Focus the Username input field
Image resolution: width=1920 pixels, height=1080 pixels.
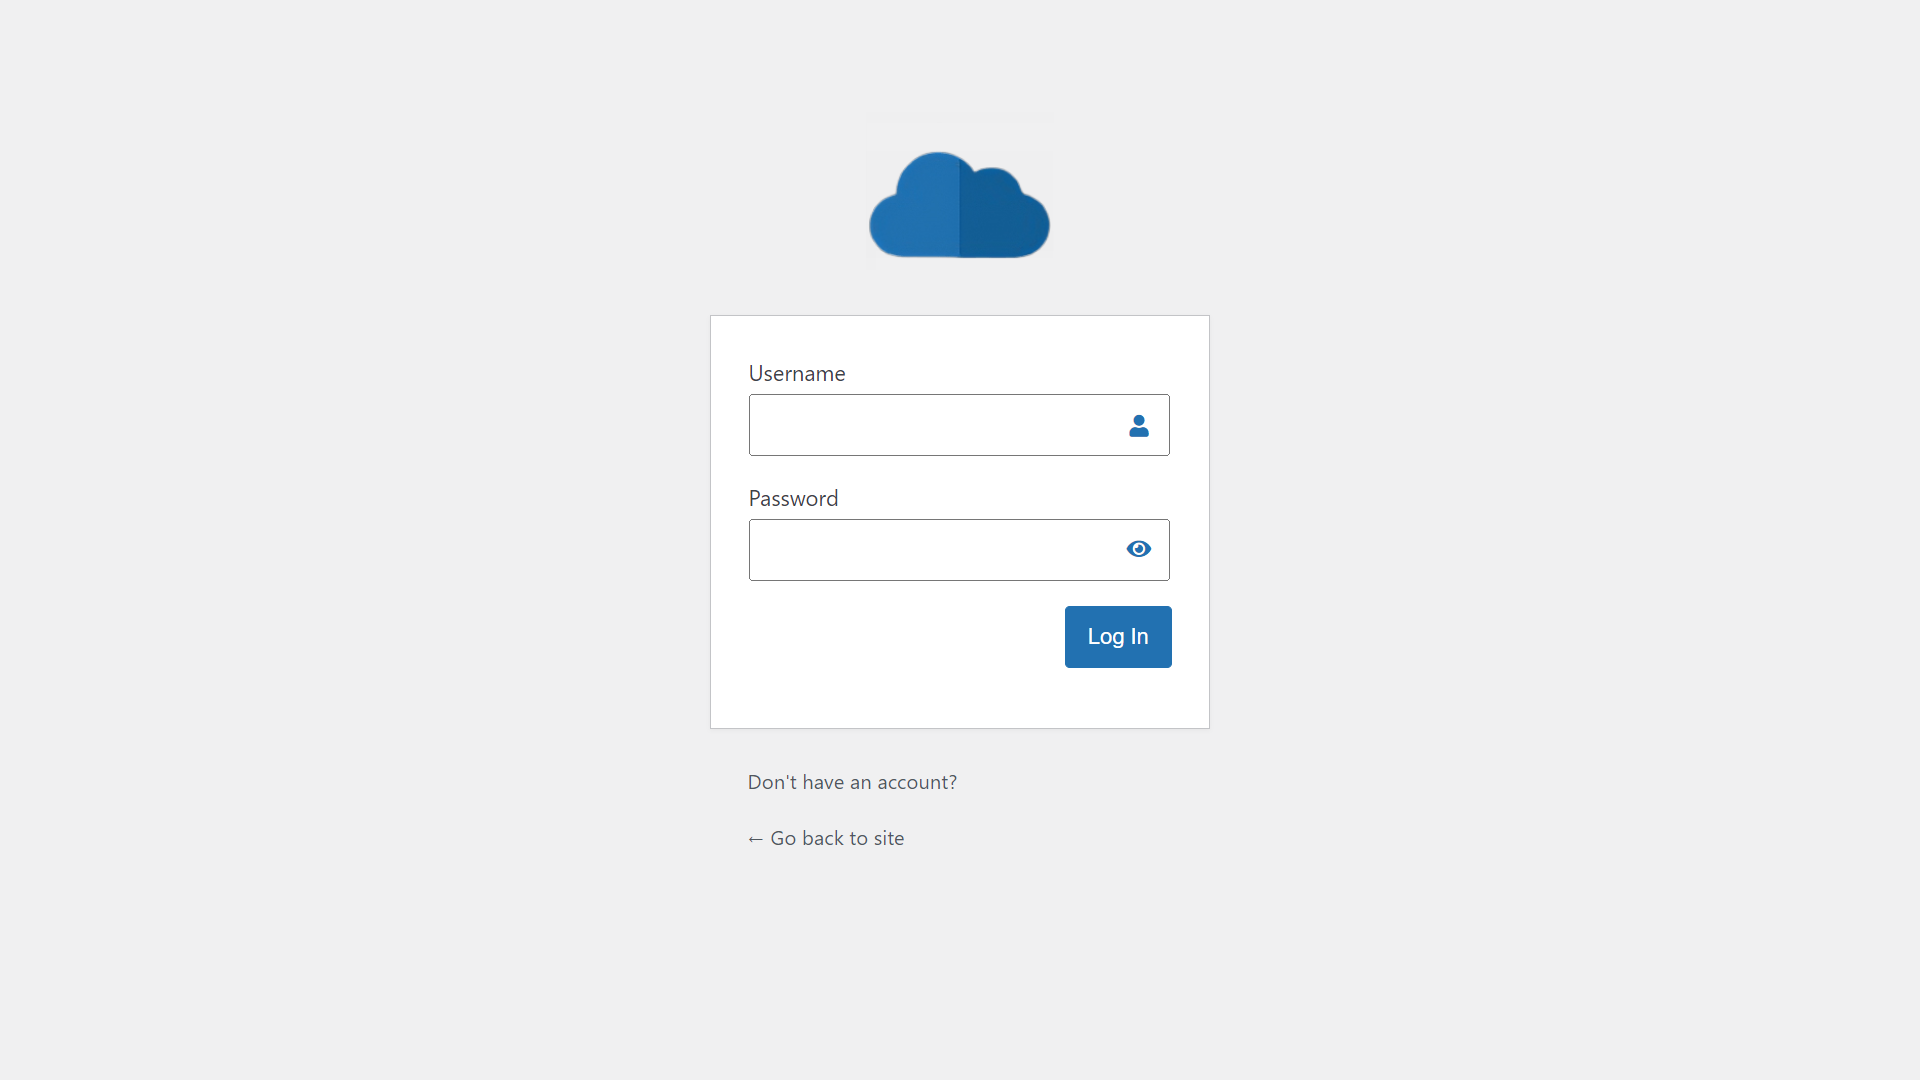coord(959,425)
